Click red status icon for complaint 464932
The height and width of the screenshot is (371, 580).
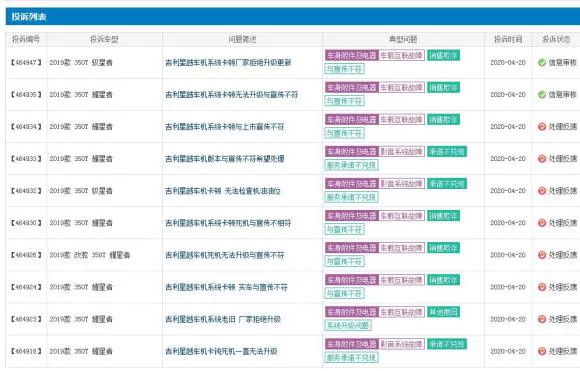(x=542, y=191)
